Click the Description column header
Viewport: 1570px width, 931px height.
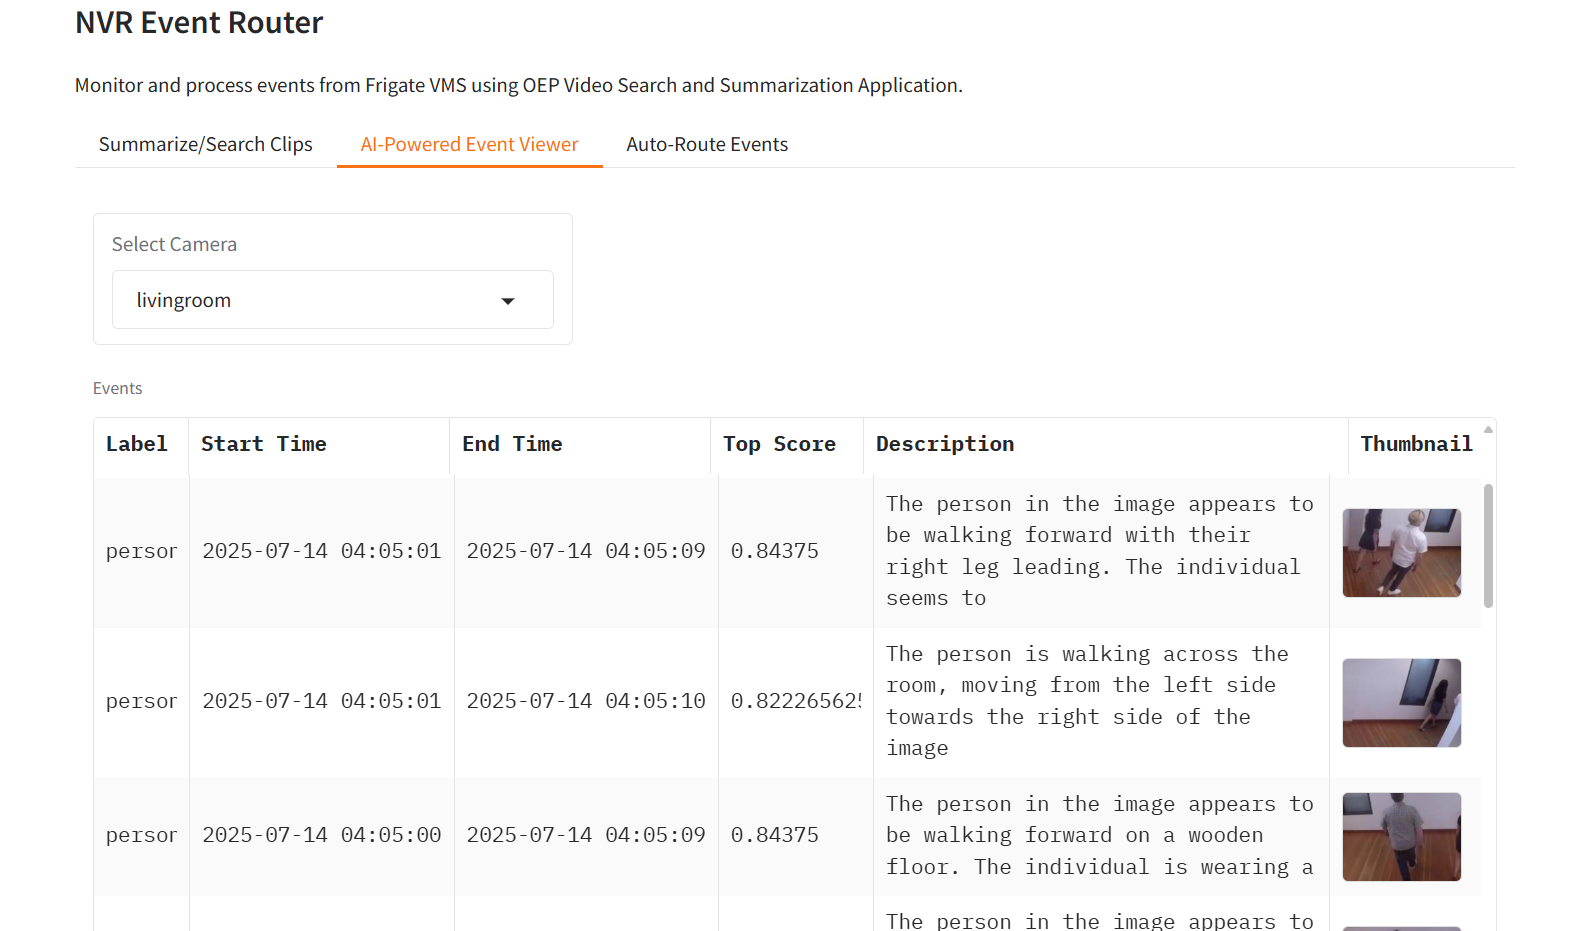[945, 444]
